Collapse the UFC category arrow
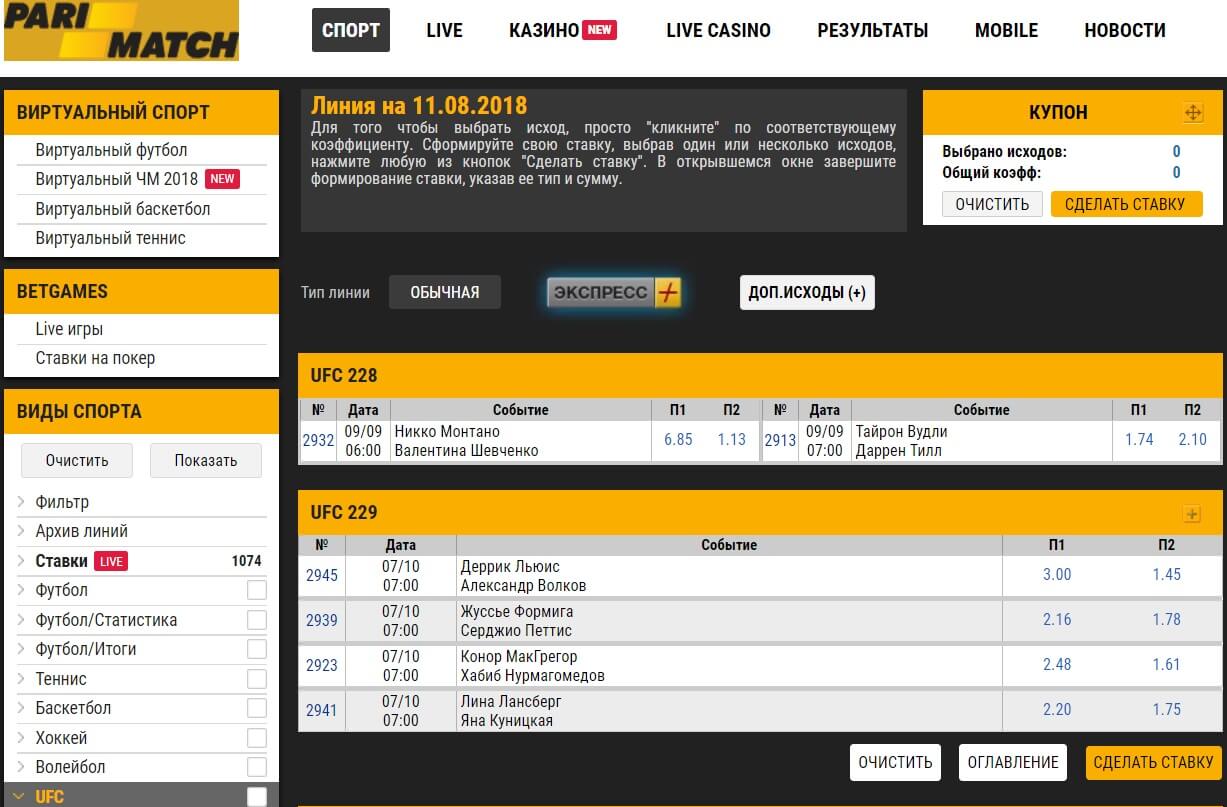This screenshot has width=1227, height=807. point(21,797)
